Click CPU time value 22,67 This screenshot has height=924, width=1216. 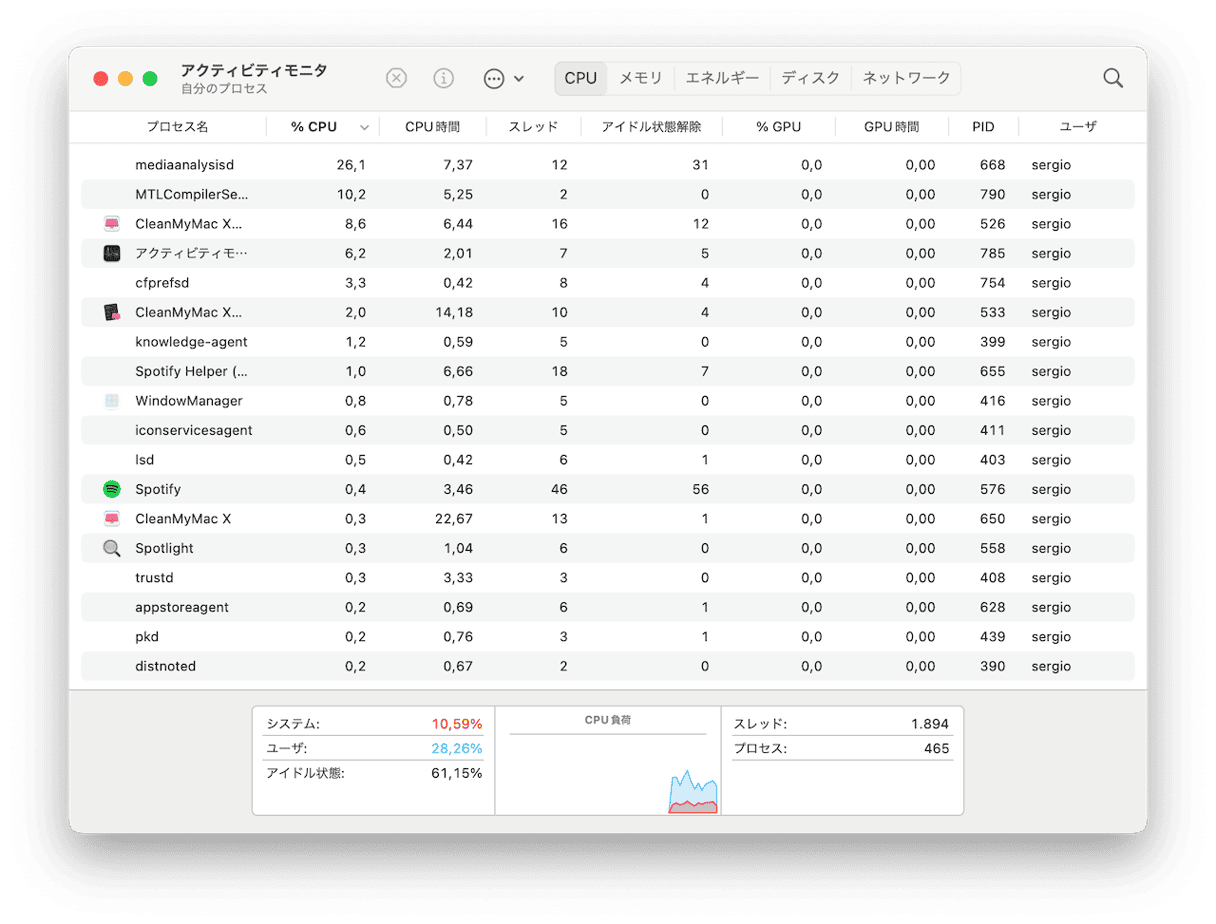[454, 519]
